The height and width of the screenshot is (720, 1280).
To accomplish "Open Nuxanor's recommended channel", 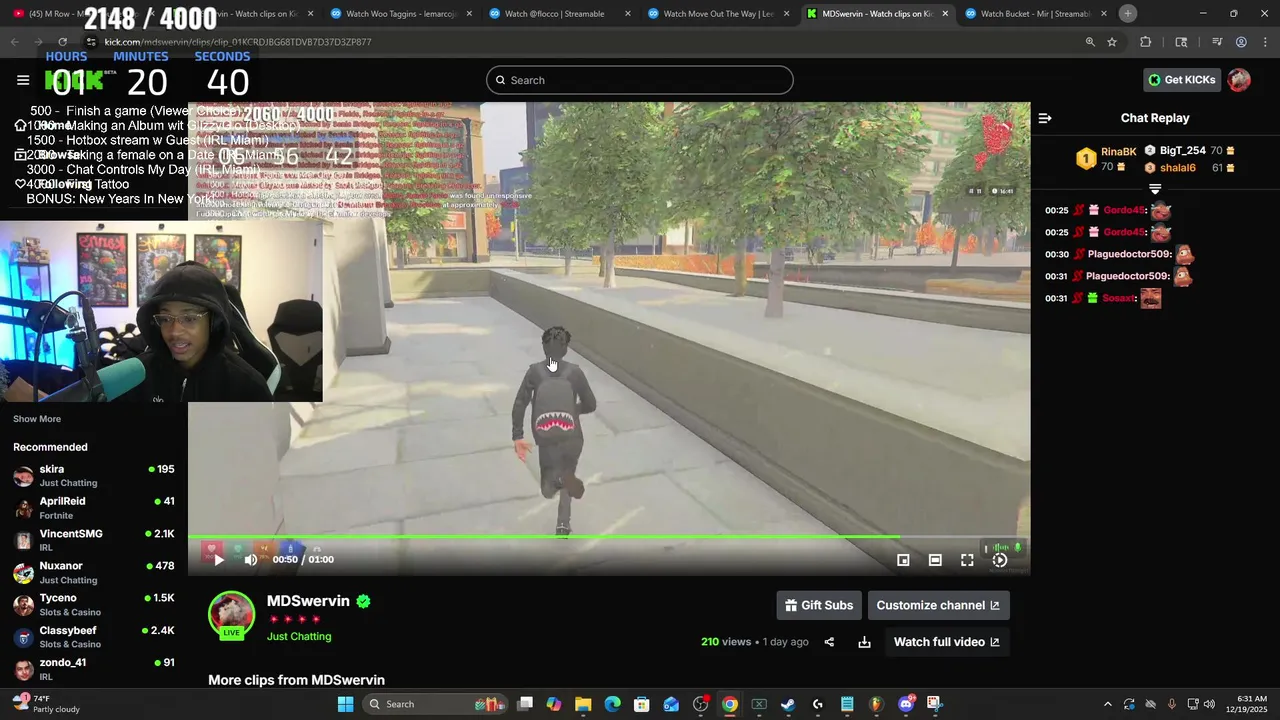I will click(x=94, y=573).
